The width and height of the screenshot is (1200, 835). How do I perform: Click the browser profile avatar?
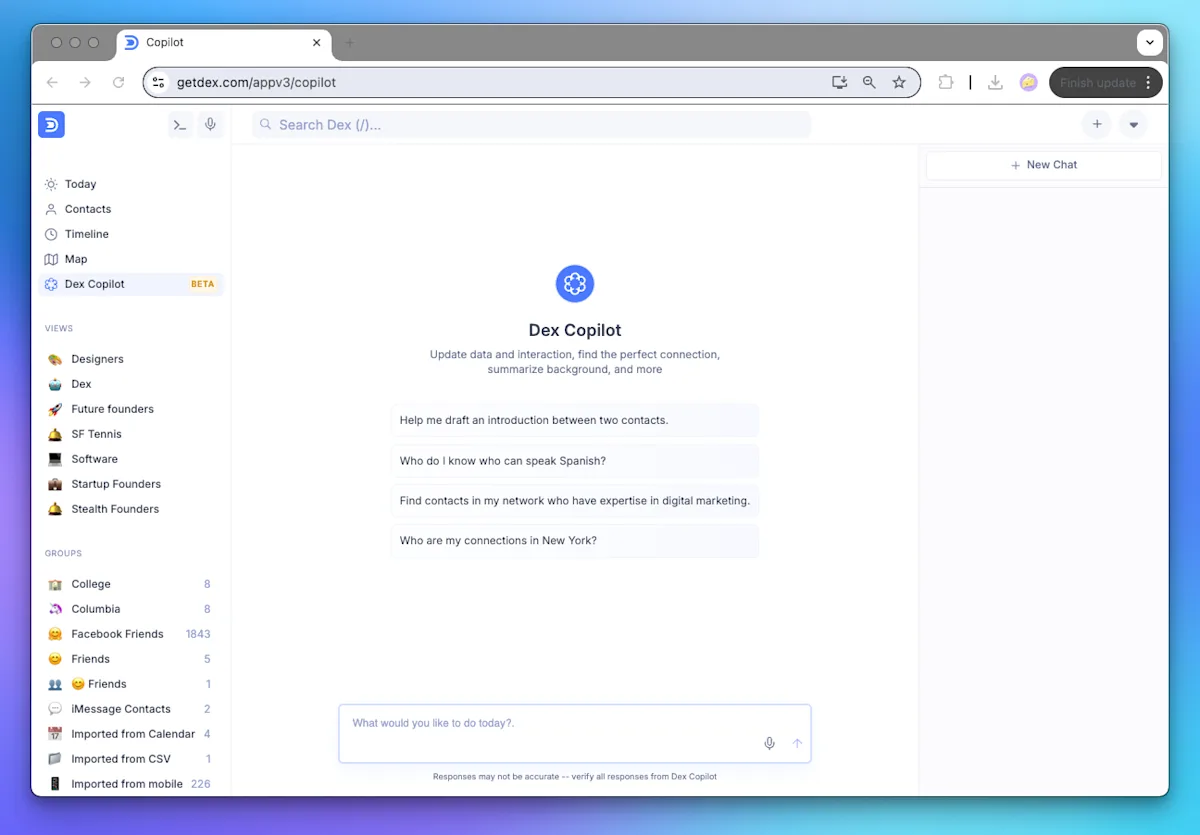pos(1029,83)
